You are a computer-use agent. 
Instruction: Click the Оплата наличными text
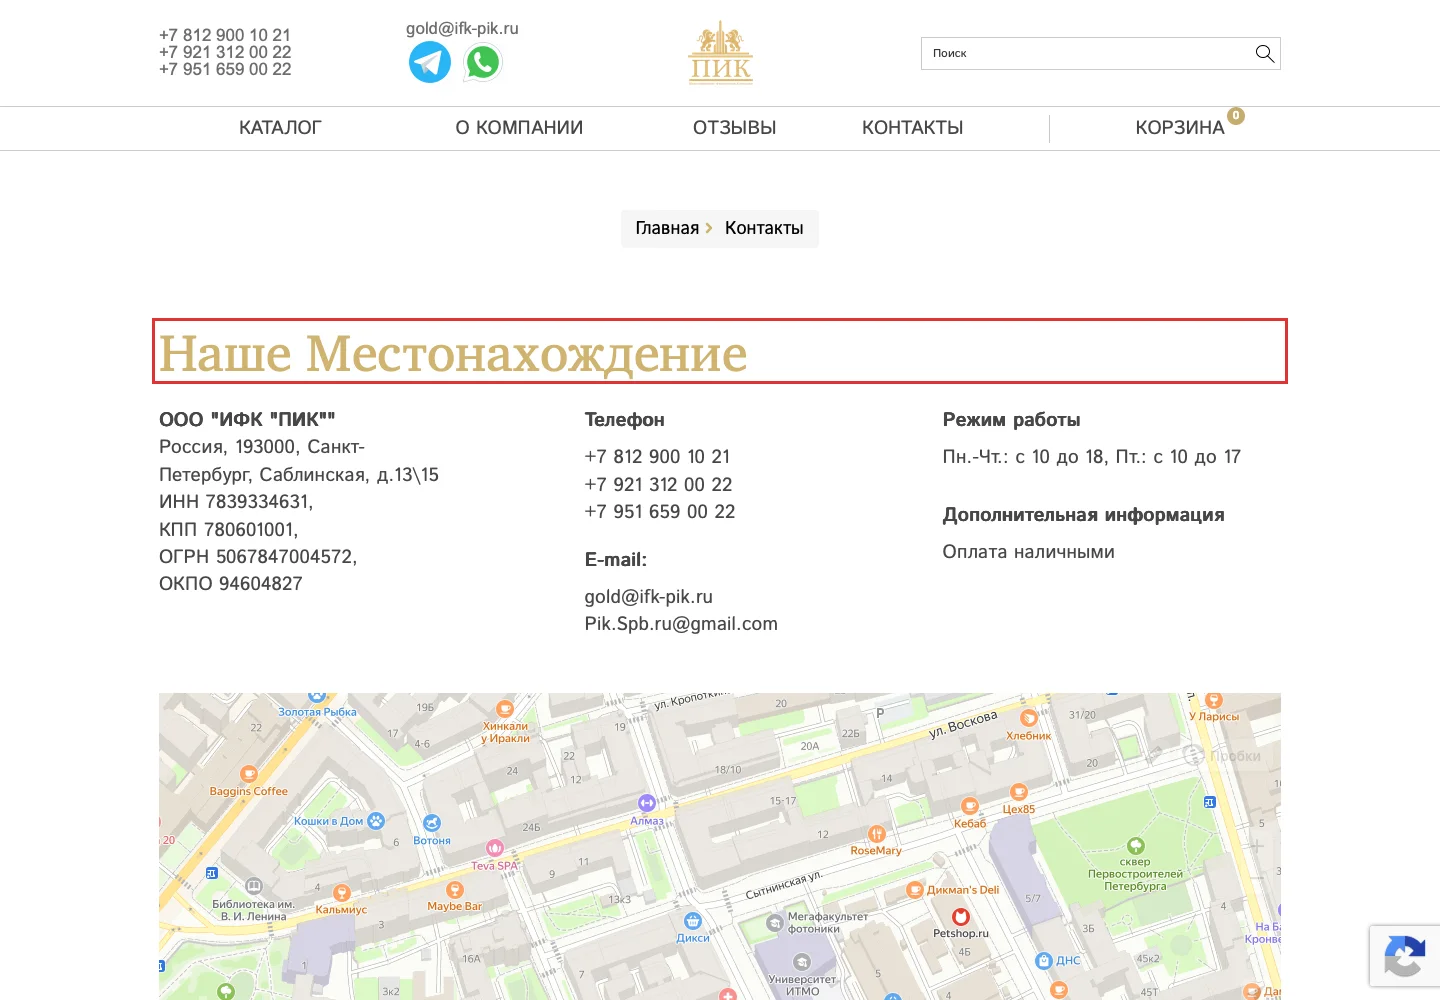tap(1028, 551)
